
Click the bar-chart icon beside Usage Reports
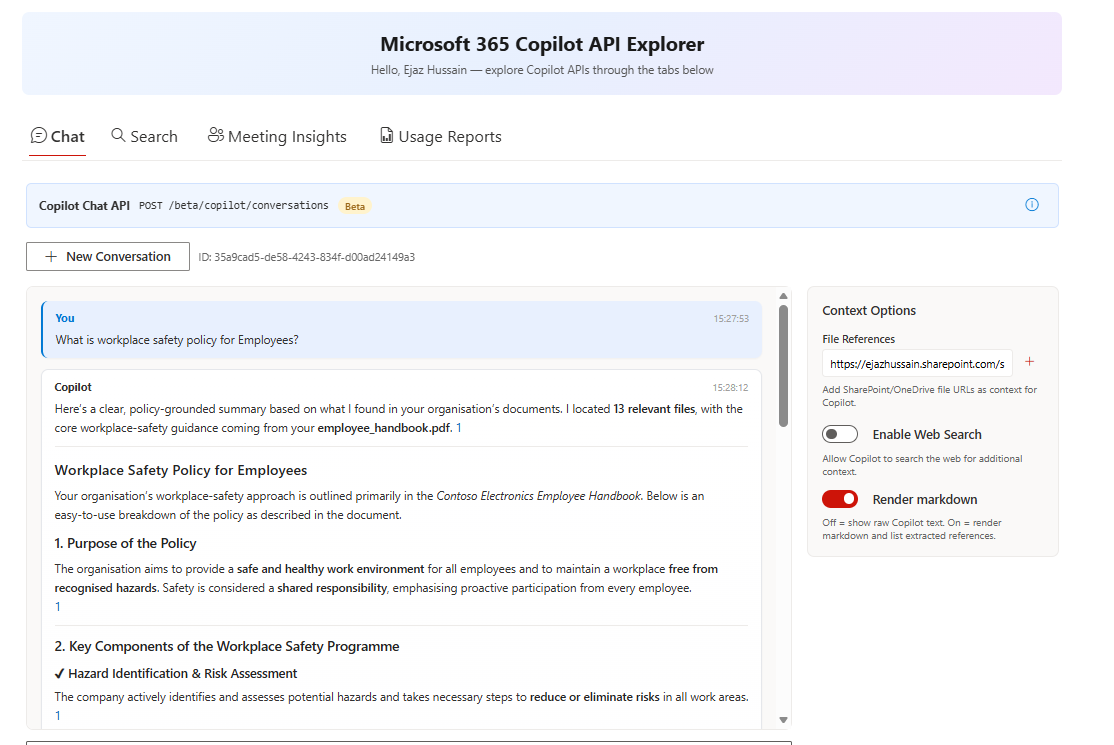pyautogui.click(x=386, y=134)
